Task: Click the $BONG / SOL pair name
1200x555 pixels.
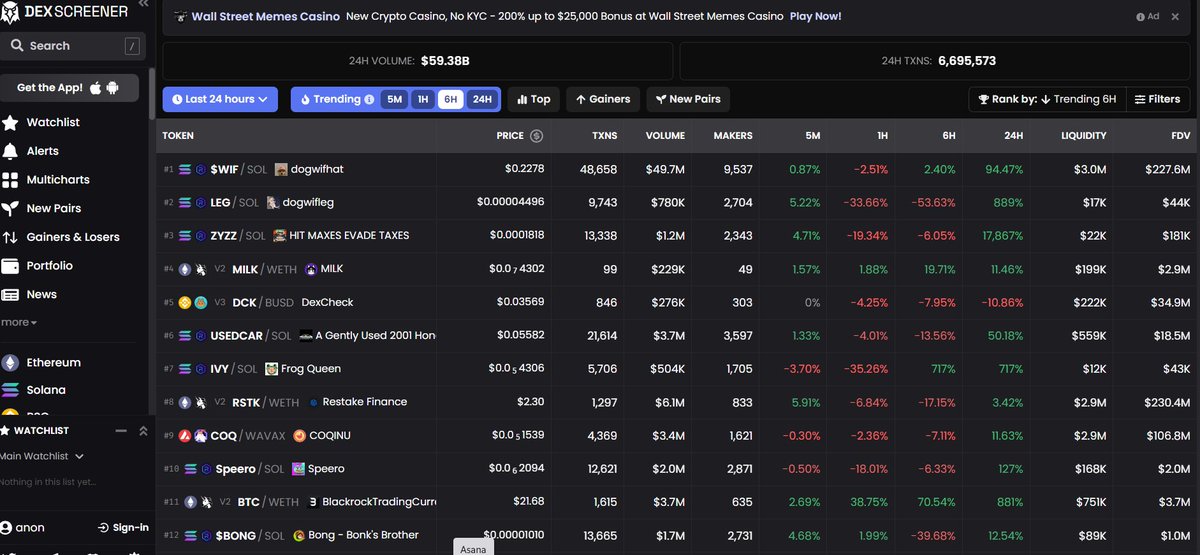Action: (252, 536)
